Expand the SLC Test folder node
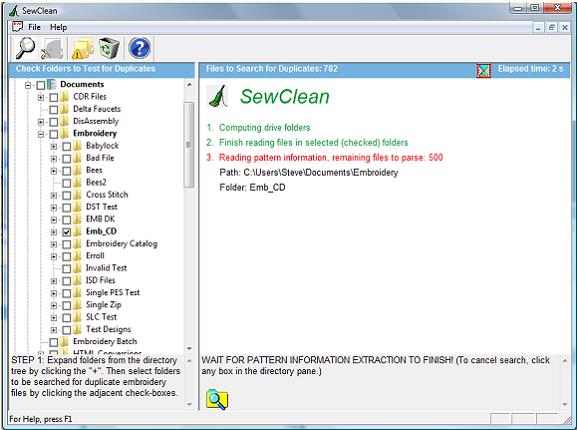 [x=54, y=318]
